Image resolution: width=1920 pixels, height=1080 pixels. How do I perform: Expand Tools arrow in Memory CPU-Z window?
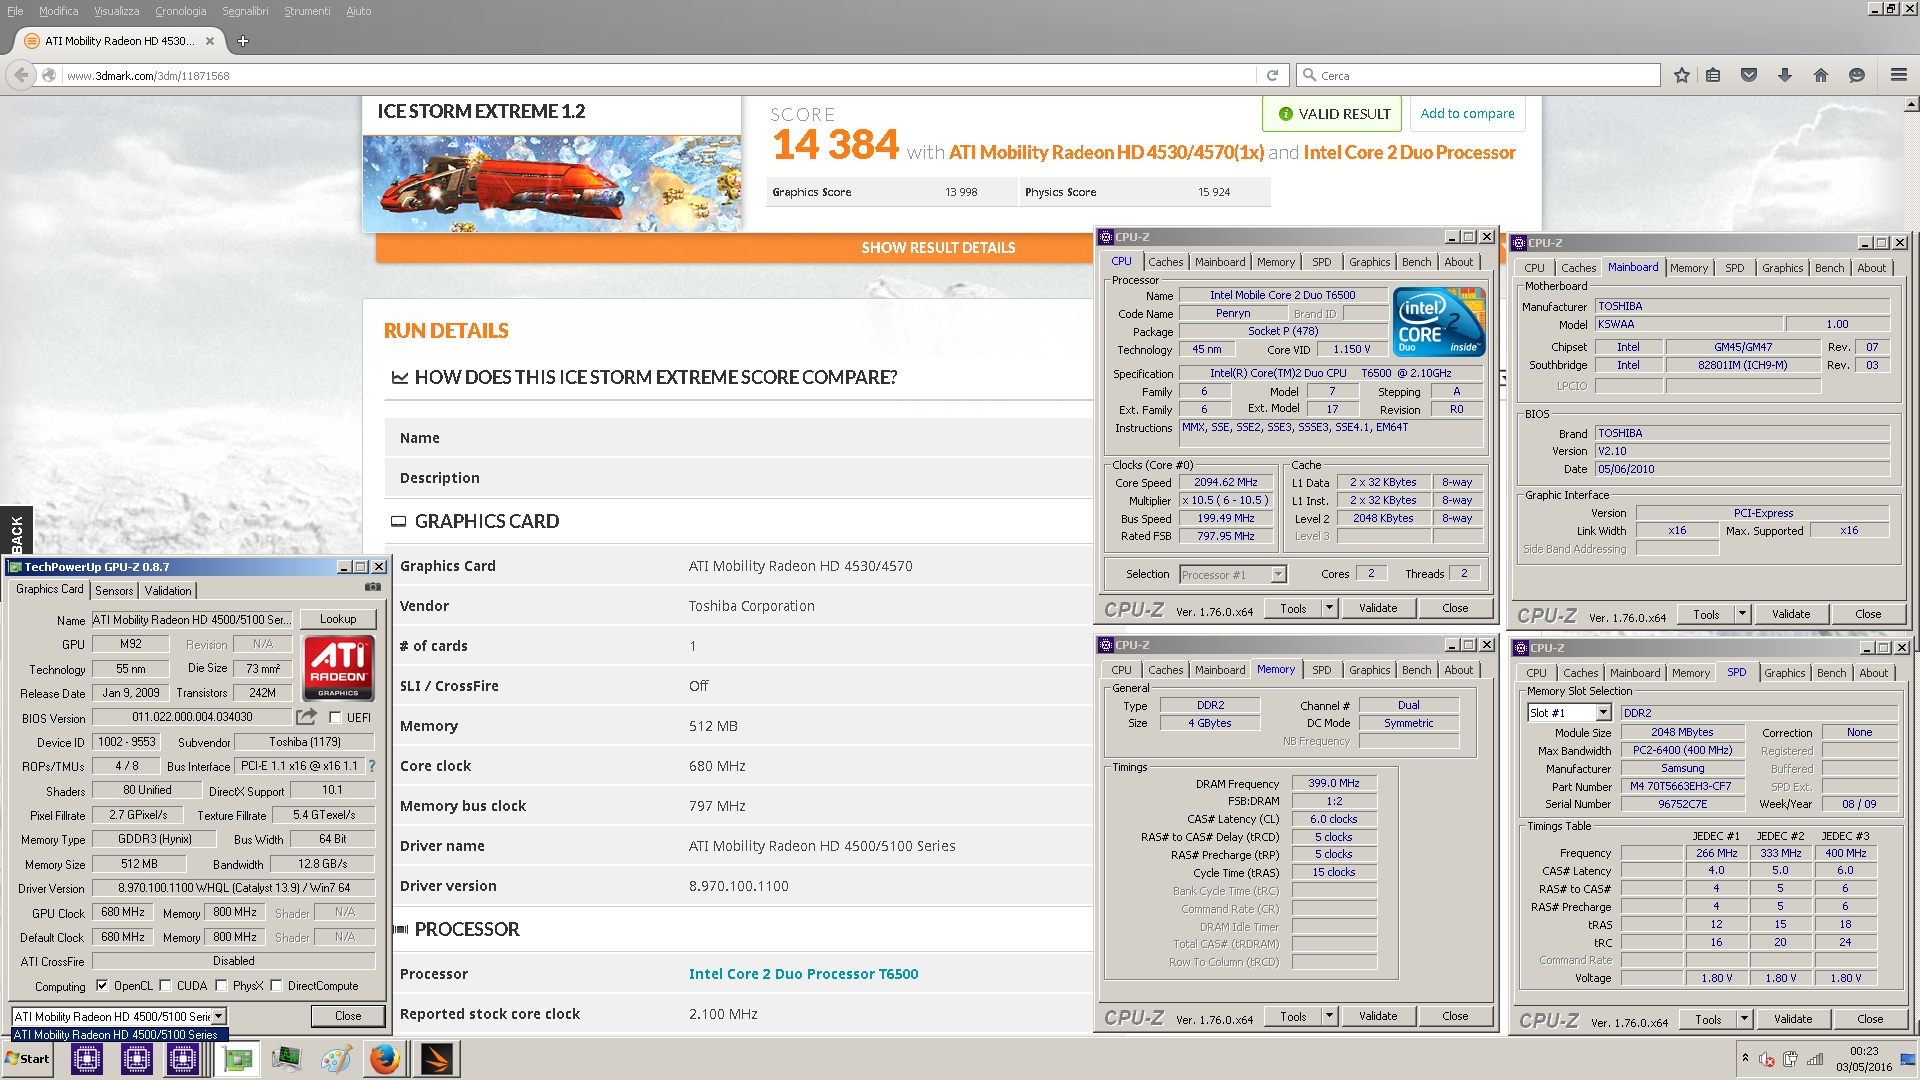coord(1329,1016)
